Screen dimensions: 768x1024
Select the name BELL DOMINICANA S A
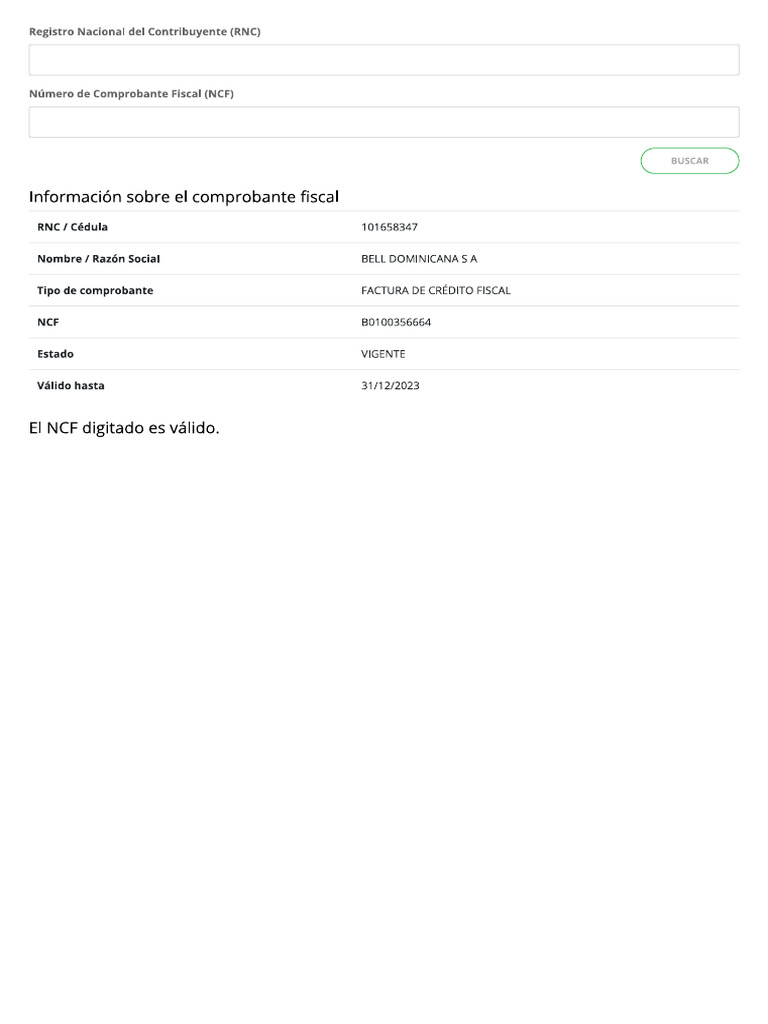point(419,259)
